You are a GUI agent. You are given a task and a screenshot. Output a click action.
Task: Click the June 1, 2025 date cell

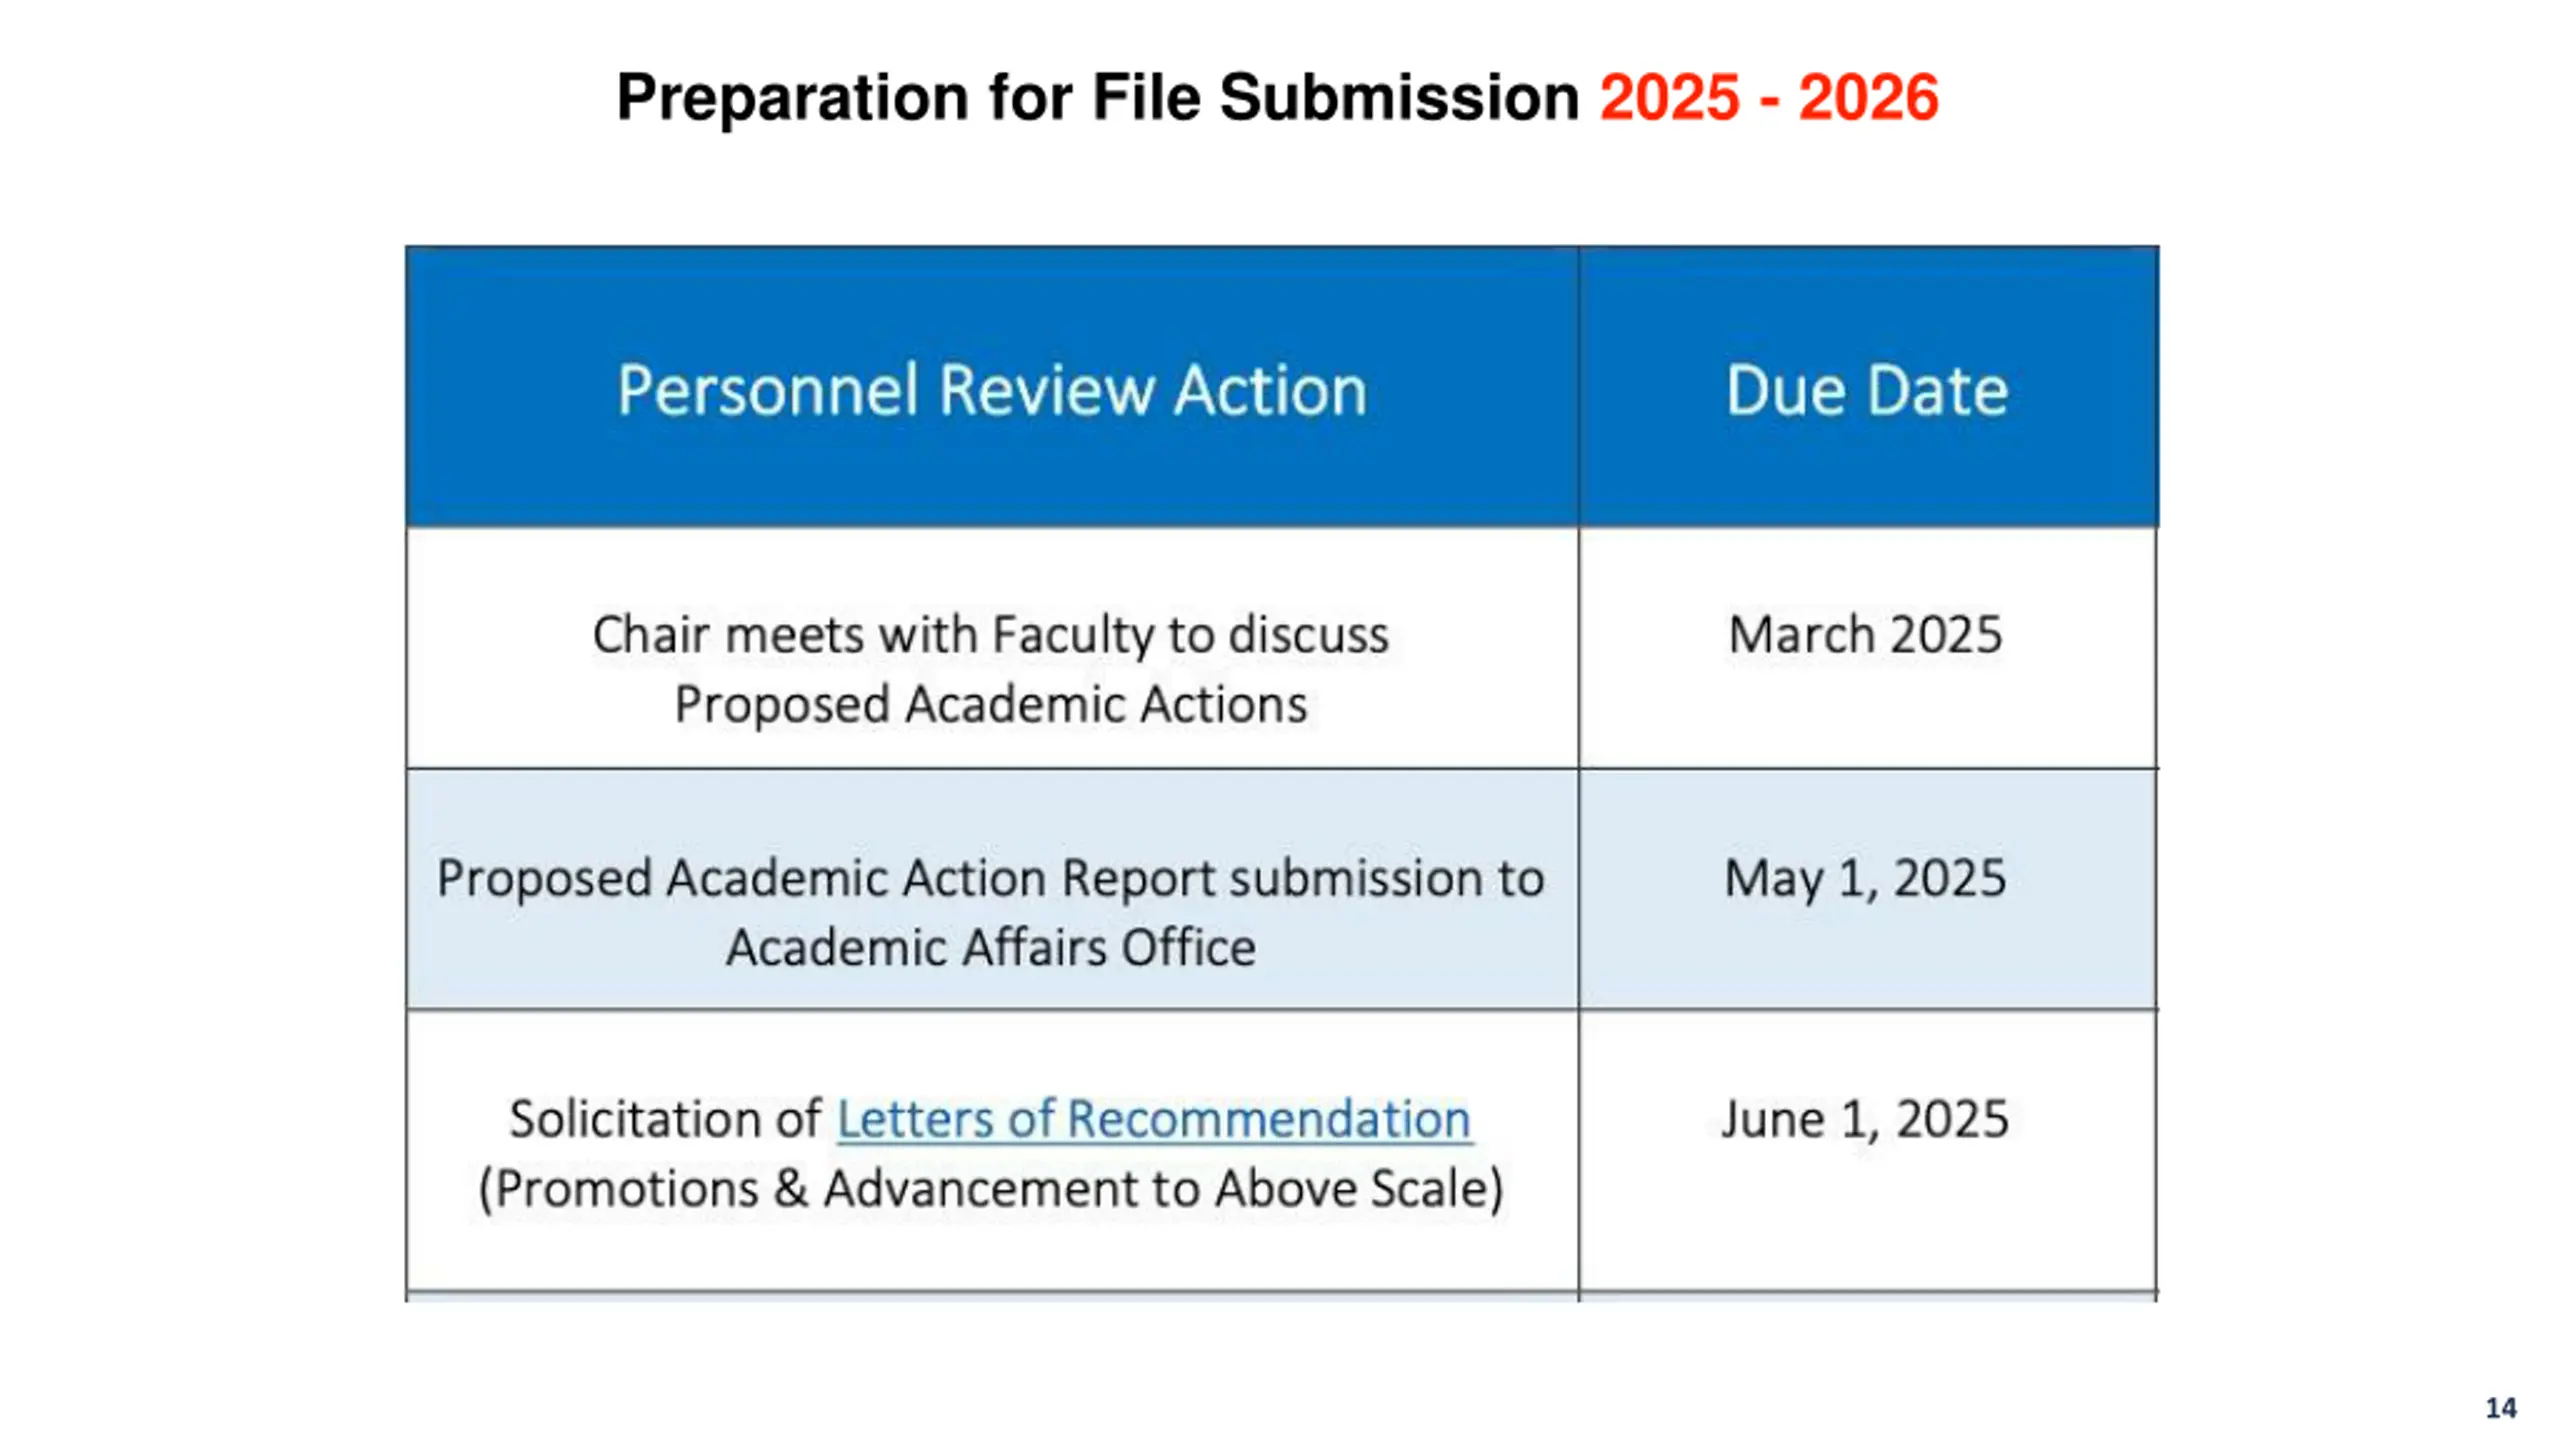click(1867, 1150)
